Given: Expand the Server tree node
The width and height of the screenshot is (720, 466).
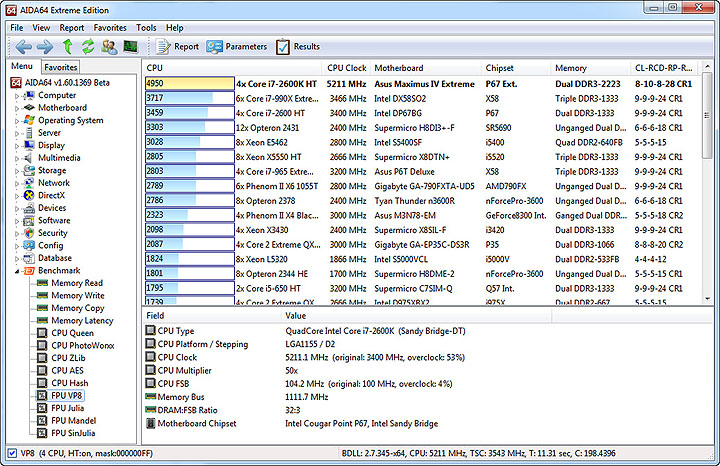Looking at the screenshot, I should pos(17,134).
